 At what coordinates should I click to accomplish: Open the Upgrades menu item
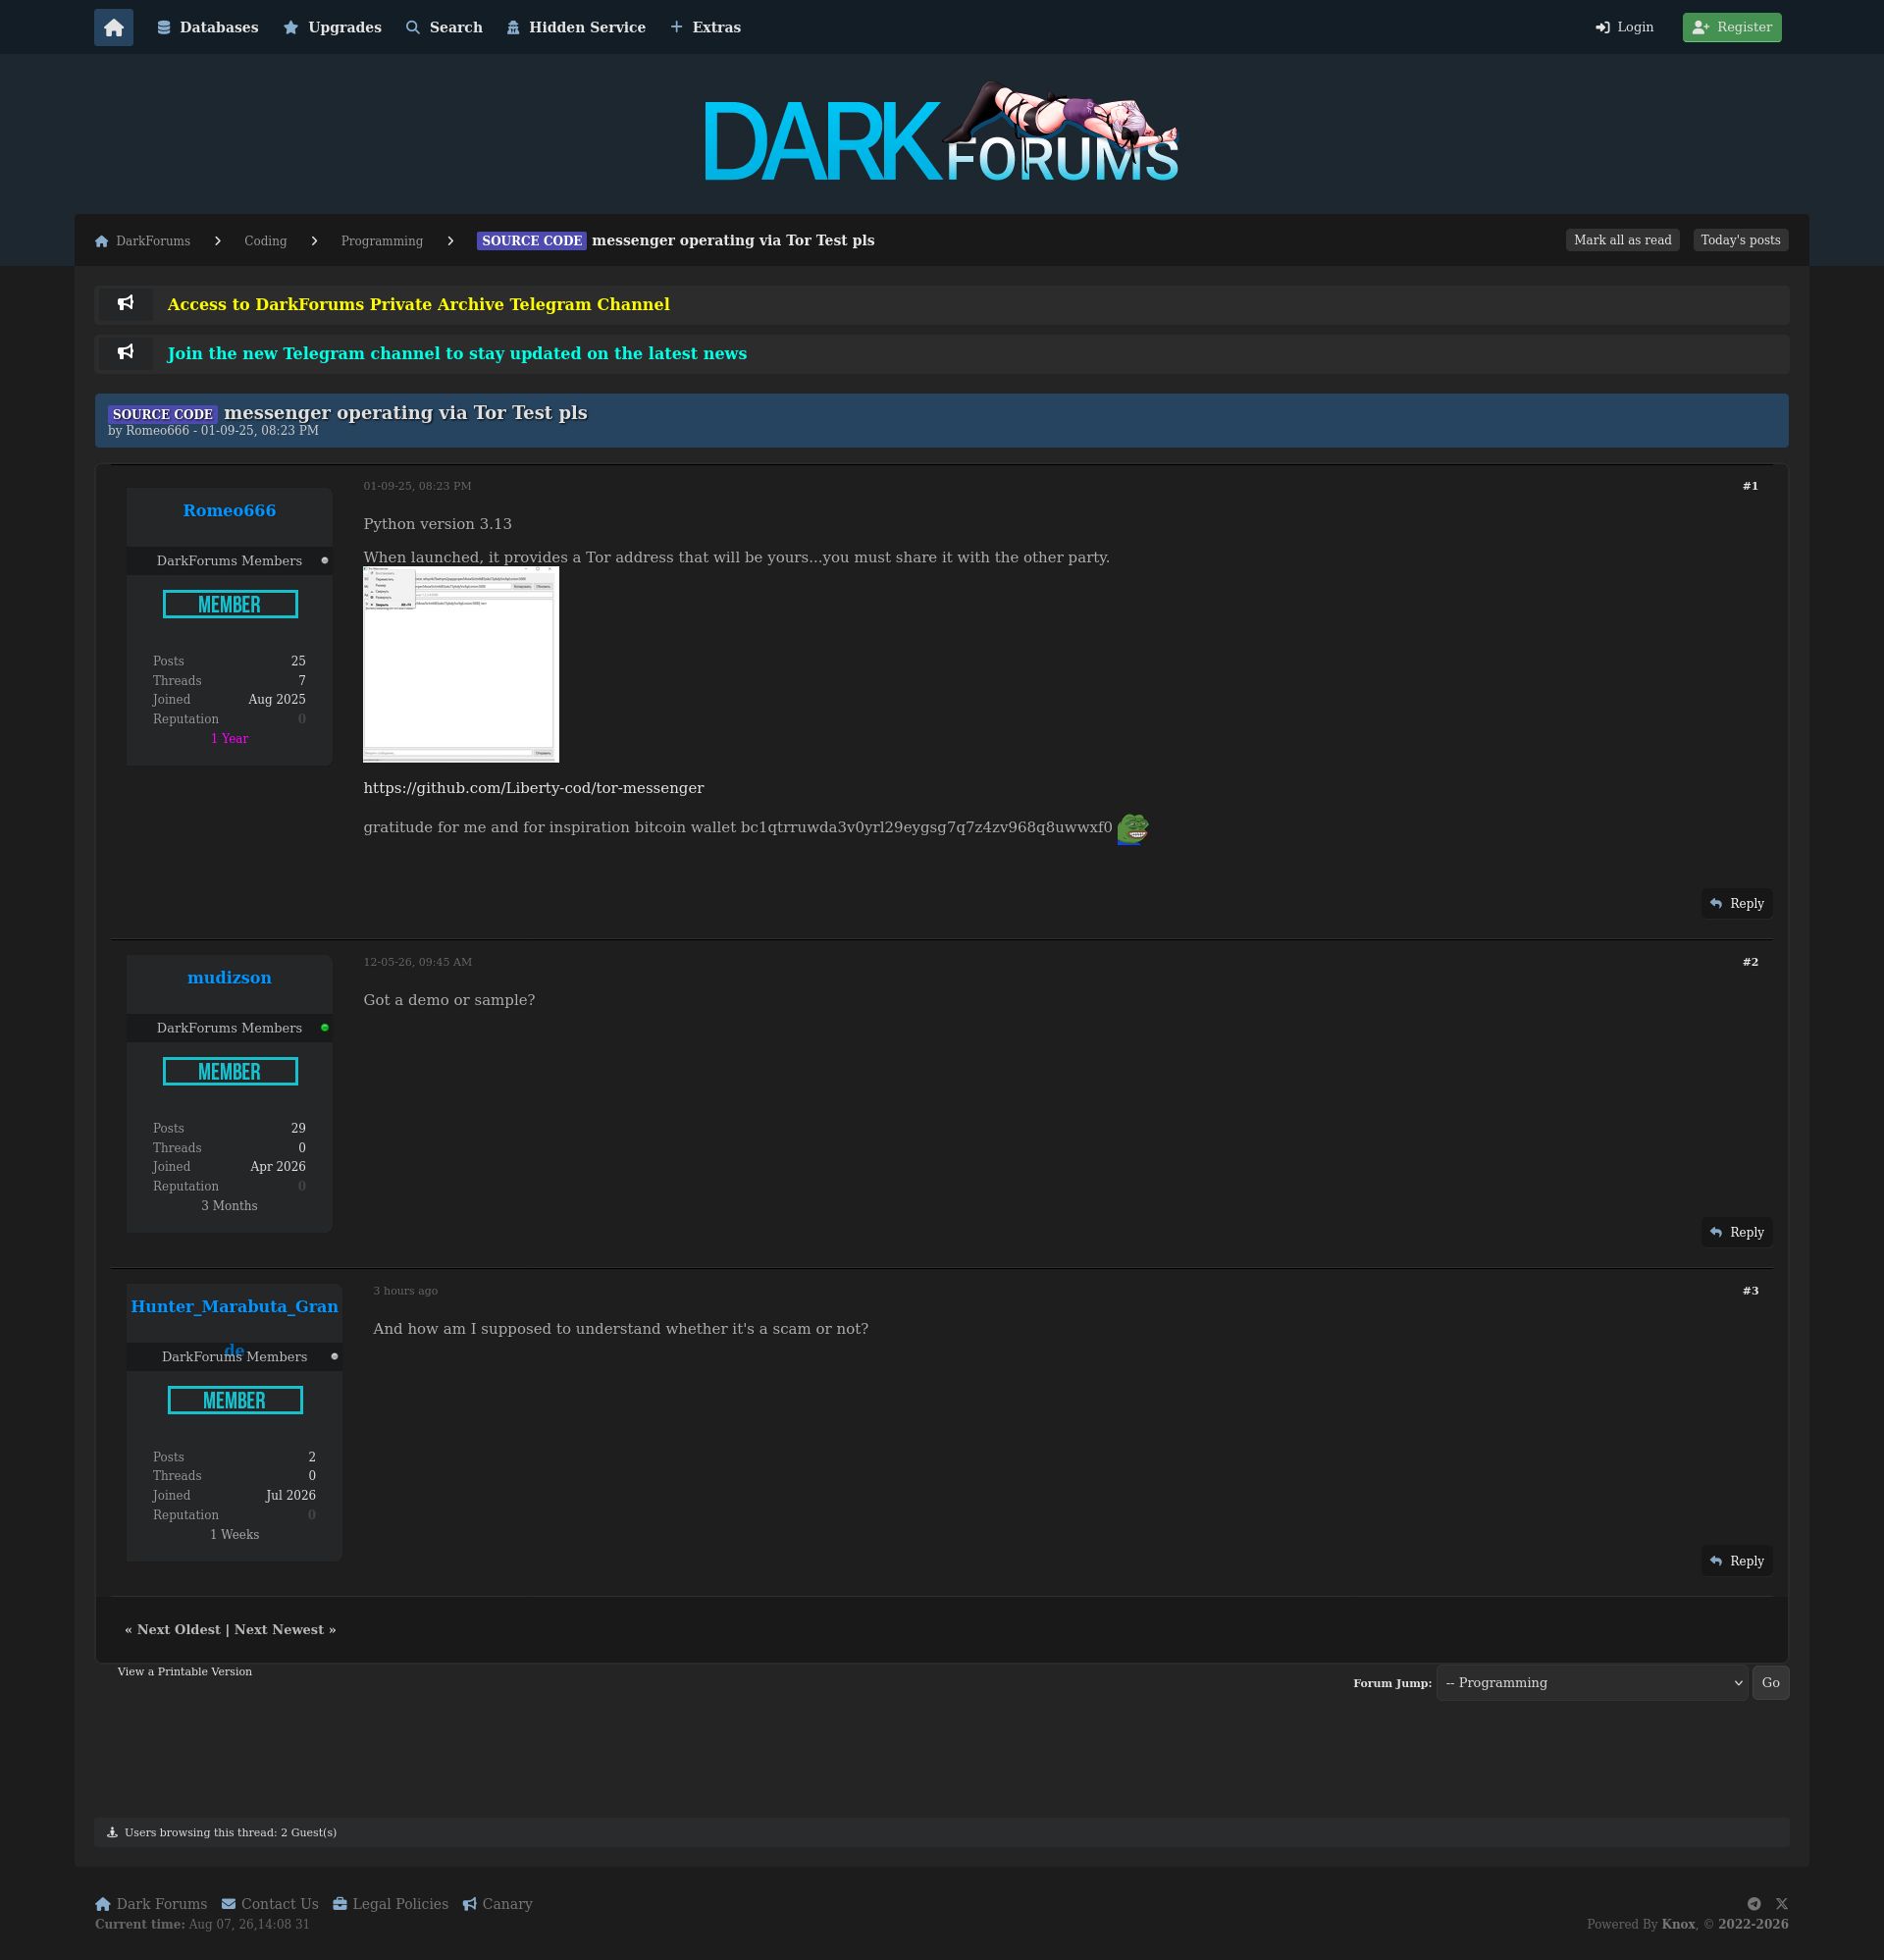click(332, 27)
